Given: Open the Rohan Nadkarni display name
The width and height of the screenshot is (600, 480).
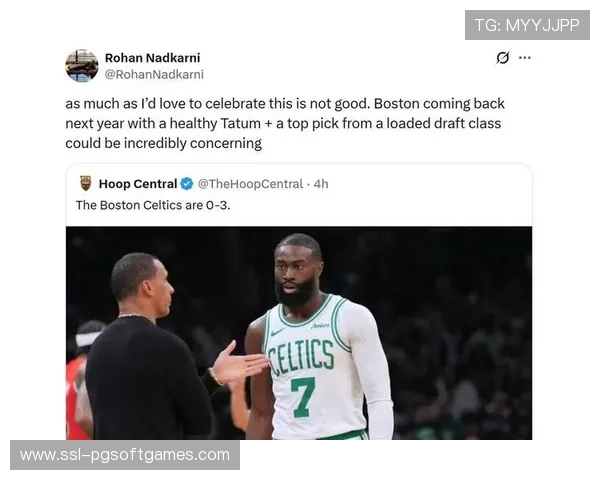Looking at the screenshot, I should (x=152, y=58).
